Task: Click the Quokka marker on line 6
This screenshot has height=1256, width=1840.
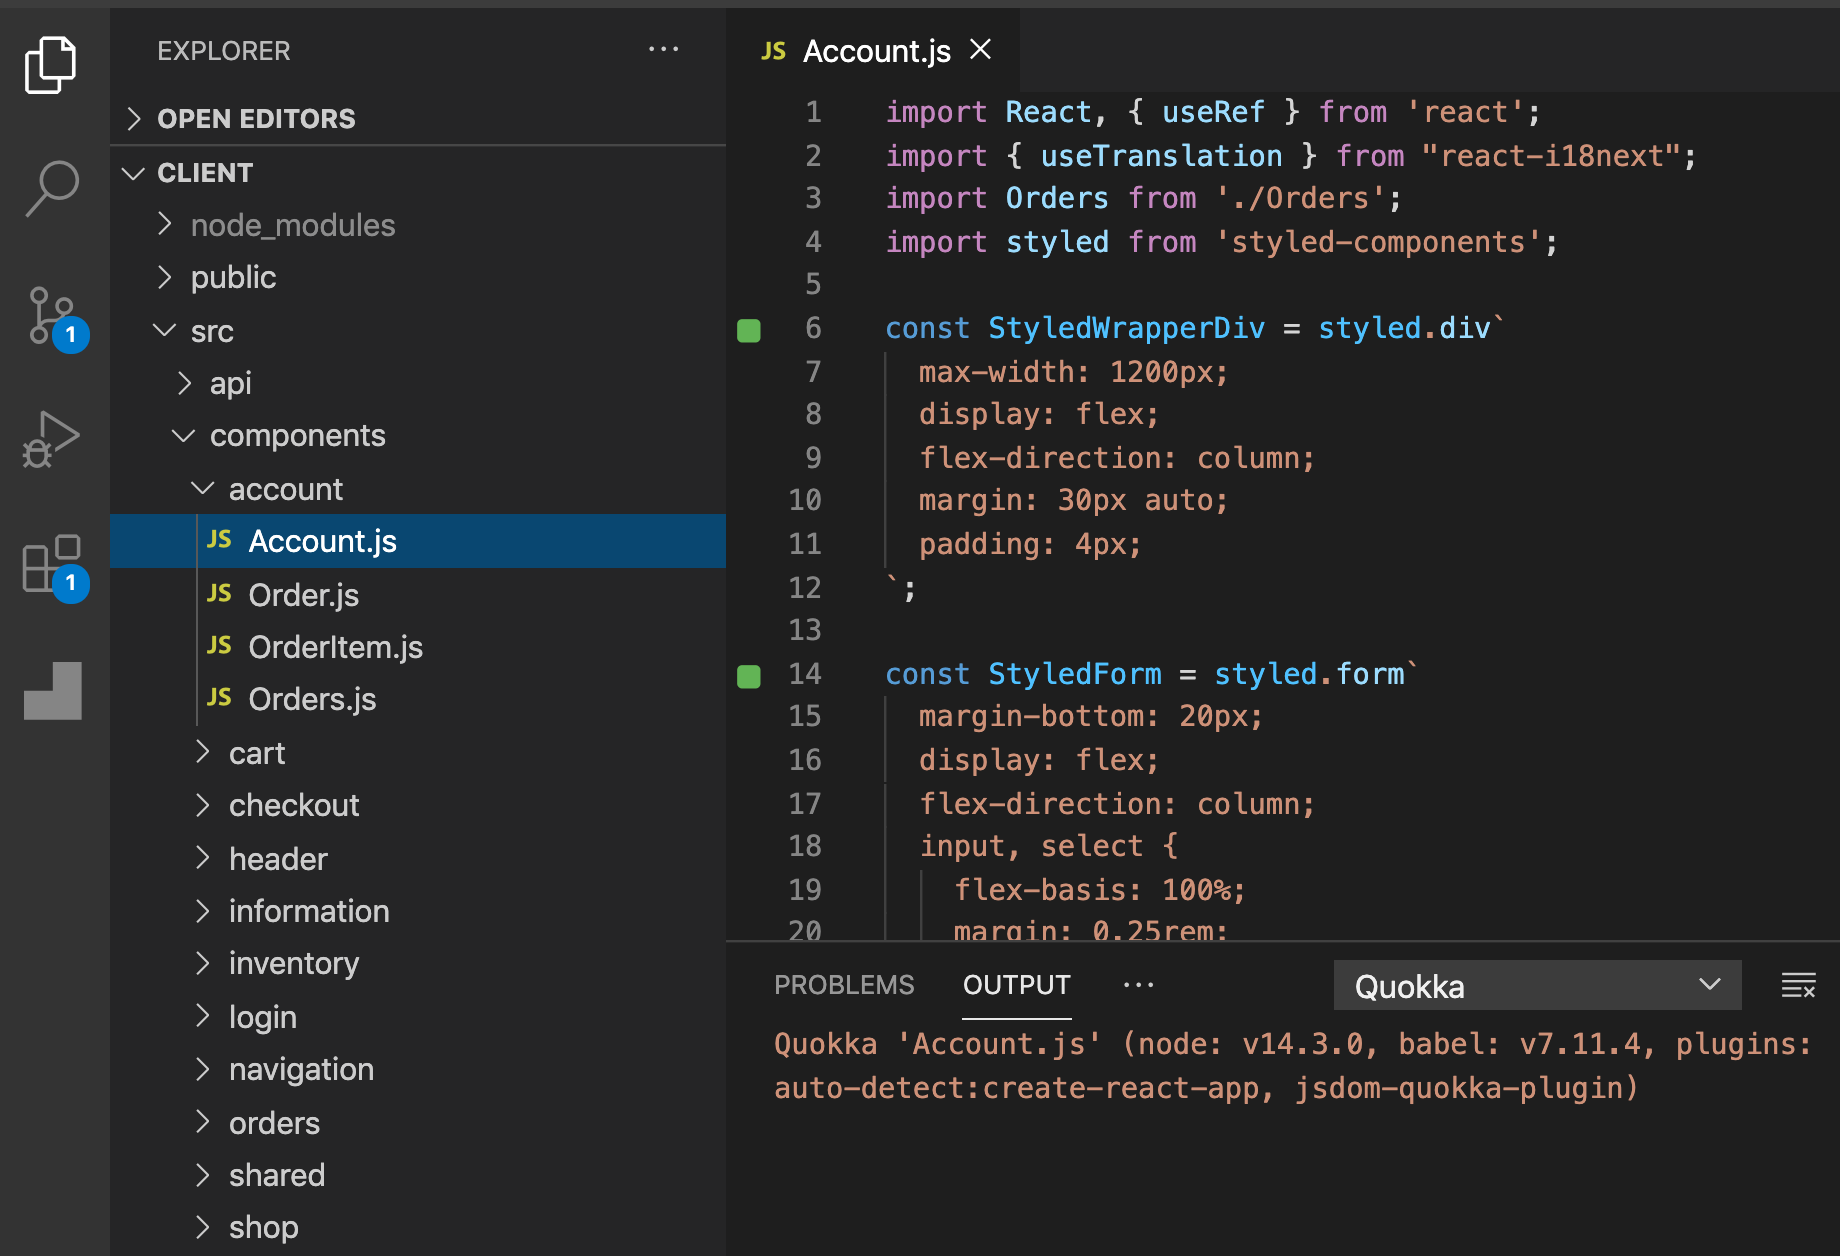Action: point(748,329)
